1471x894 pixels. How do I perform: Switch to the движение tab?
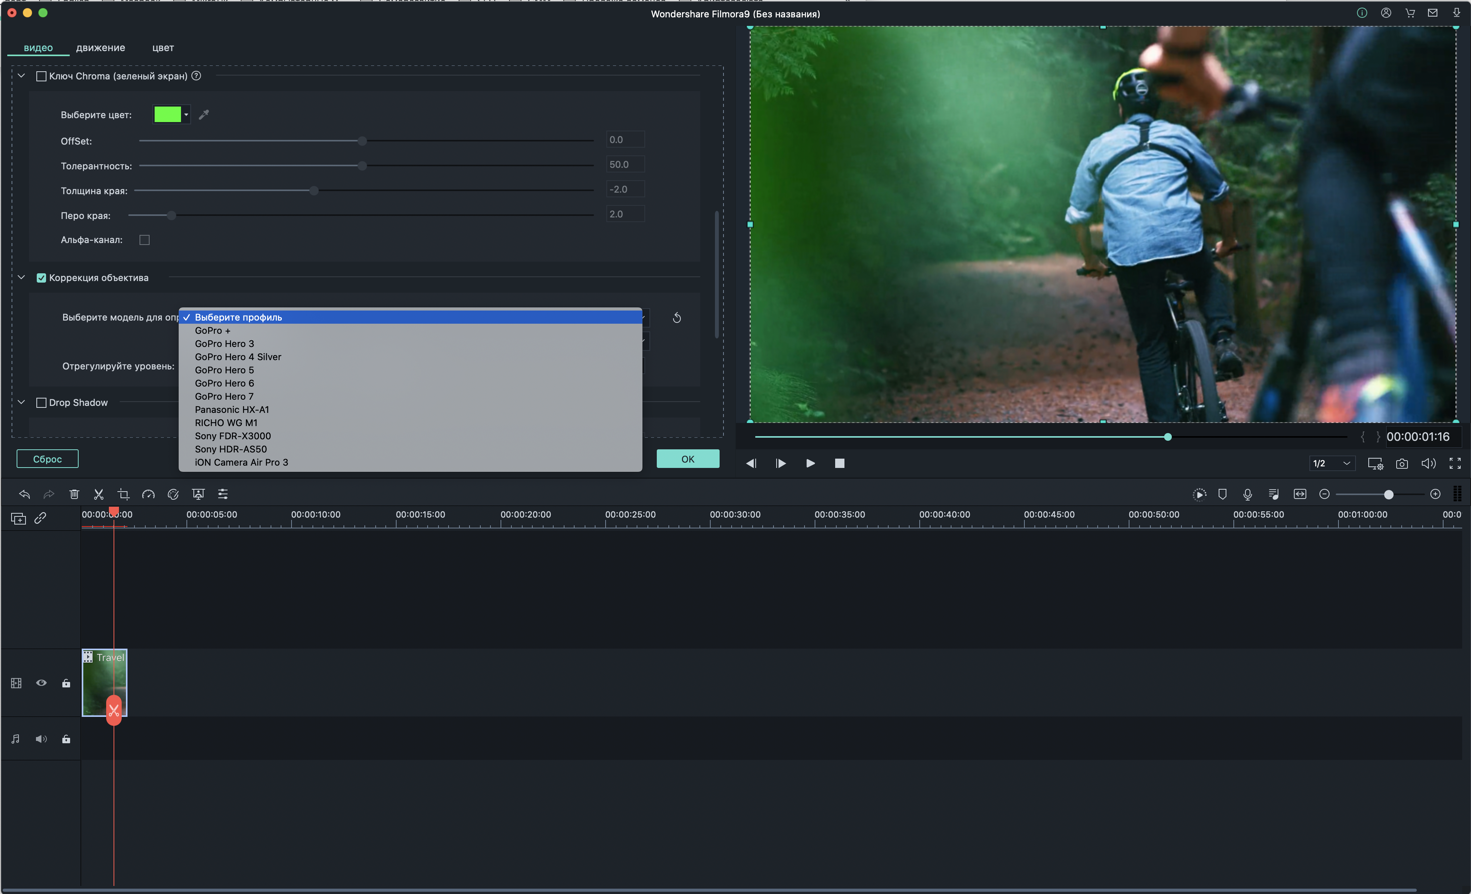101,48
